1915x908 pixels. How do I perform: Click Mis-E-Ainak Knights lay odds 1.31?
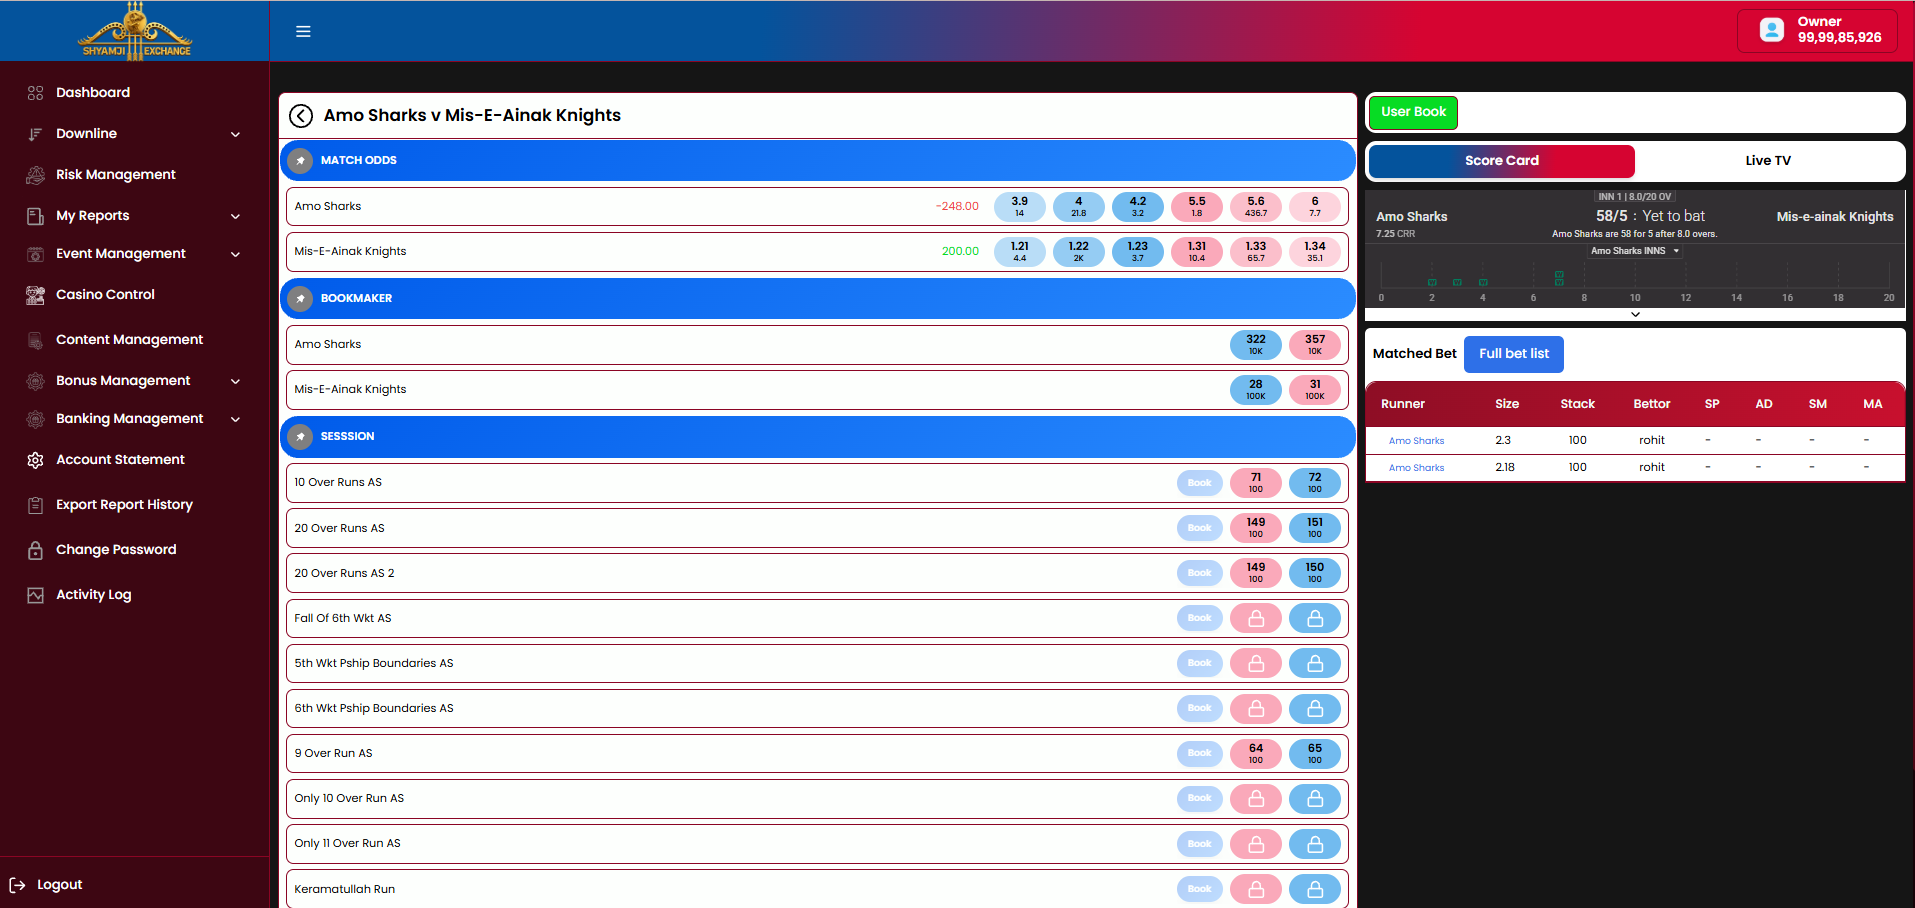1197,252
